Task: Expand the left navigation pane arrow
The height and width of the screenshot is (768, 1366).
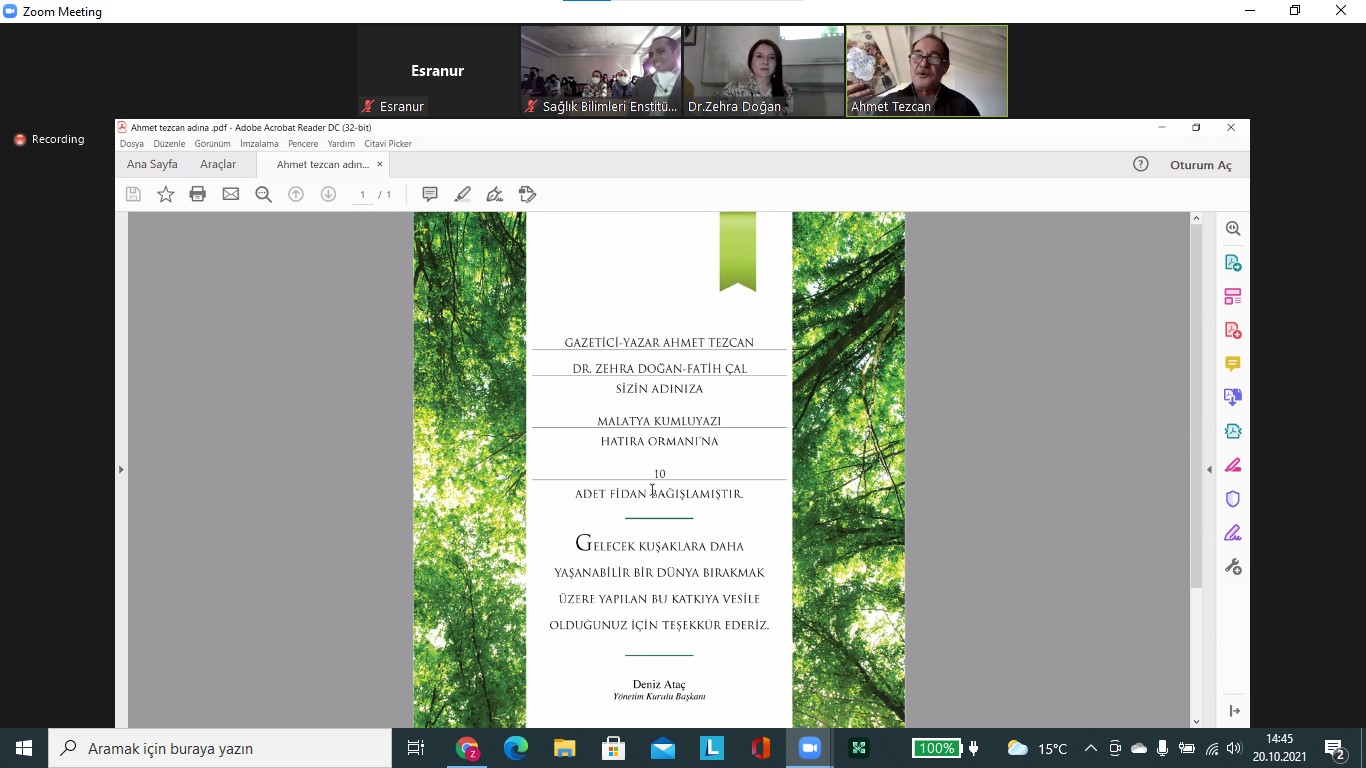Action: (121, 469)
